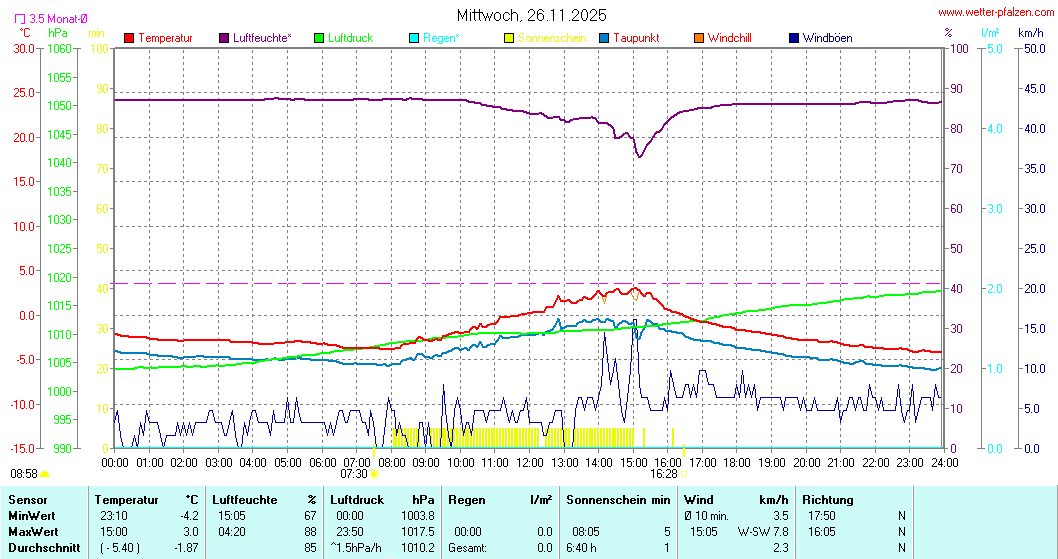Click the 08:58 label at bottom left

click(24, 474)
